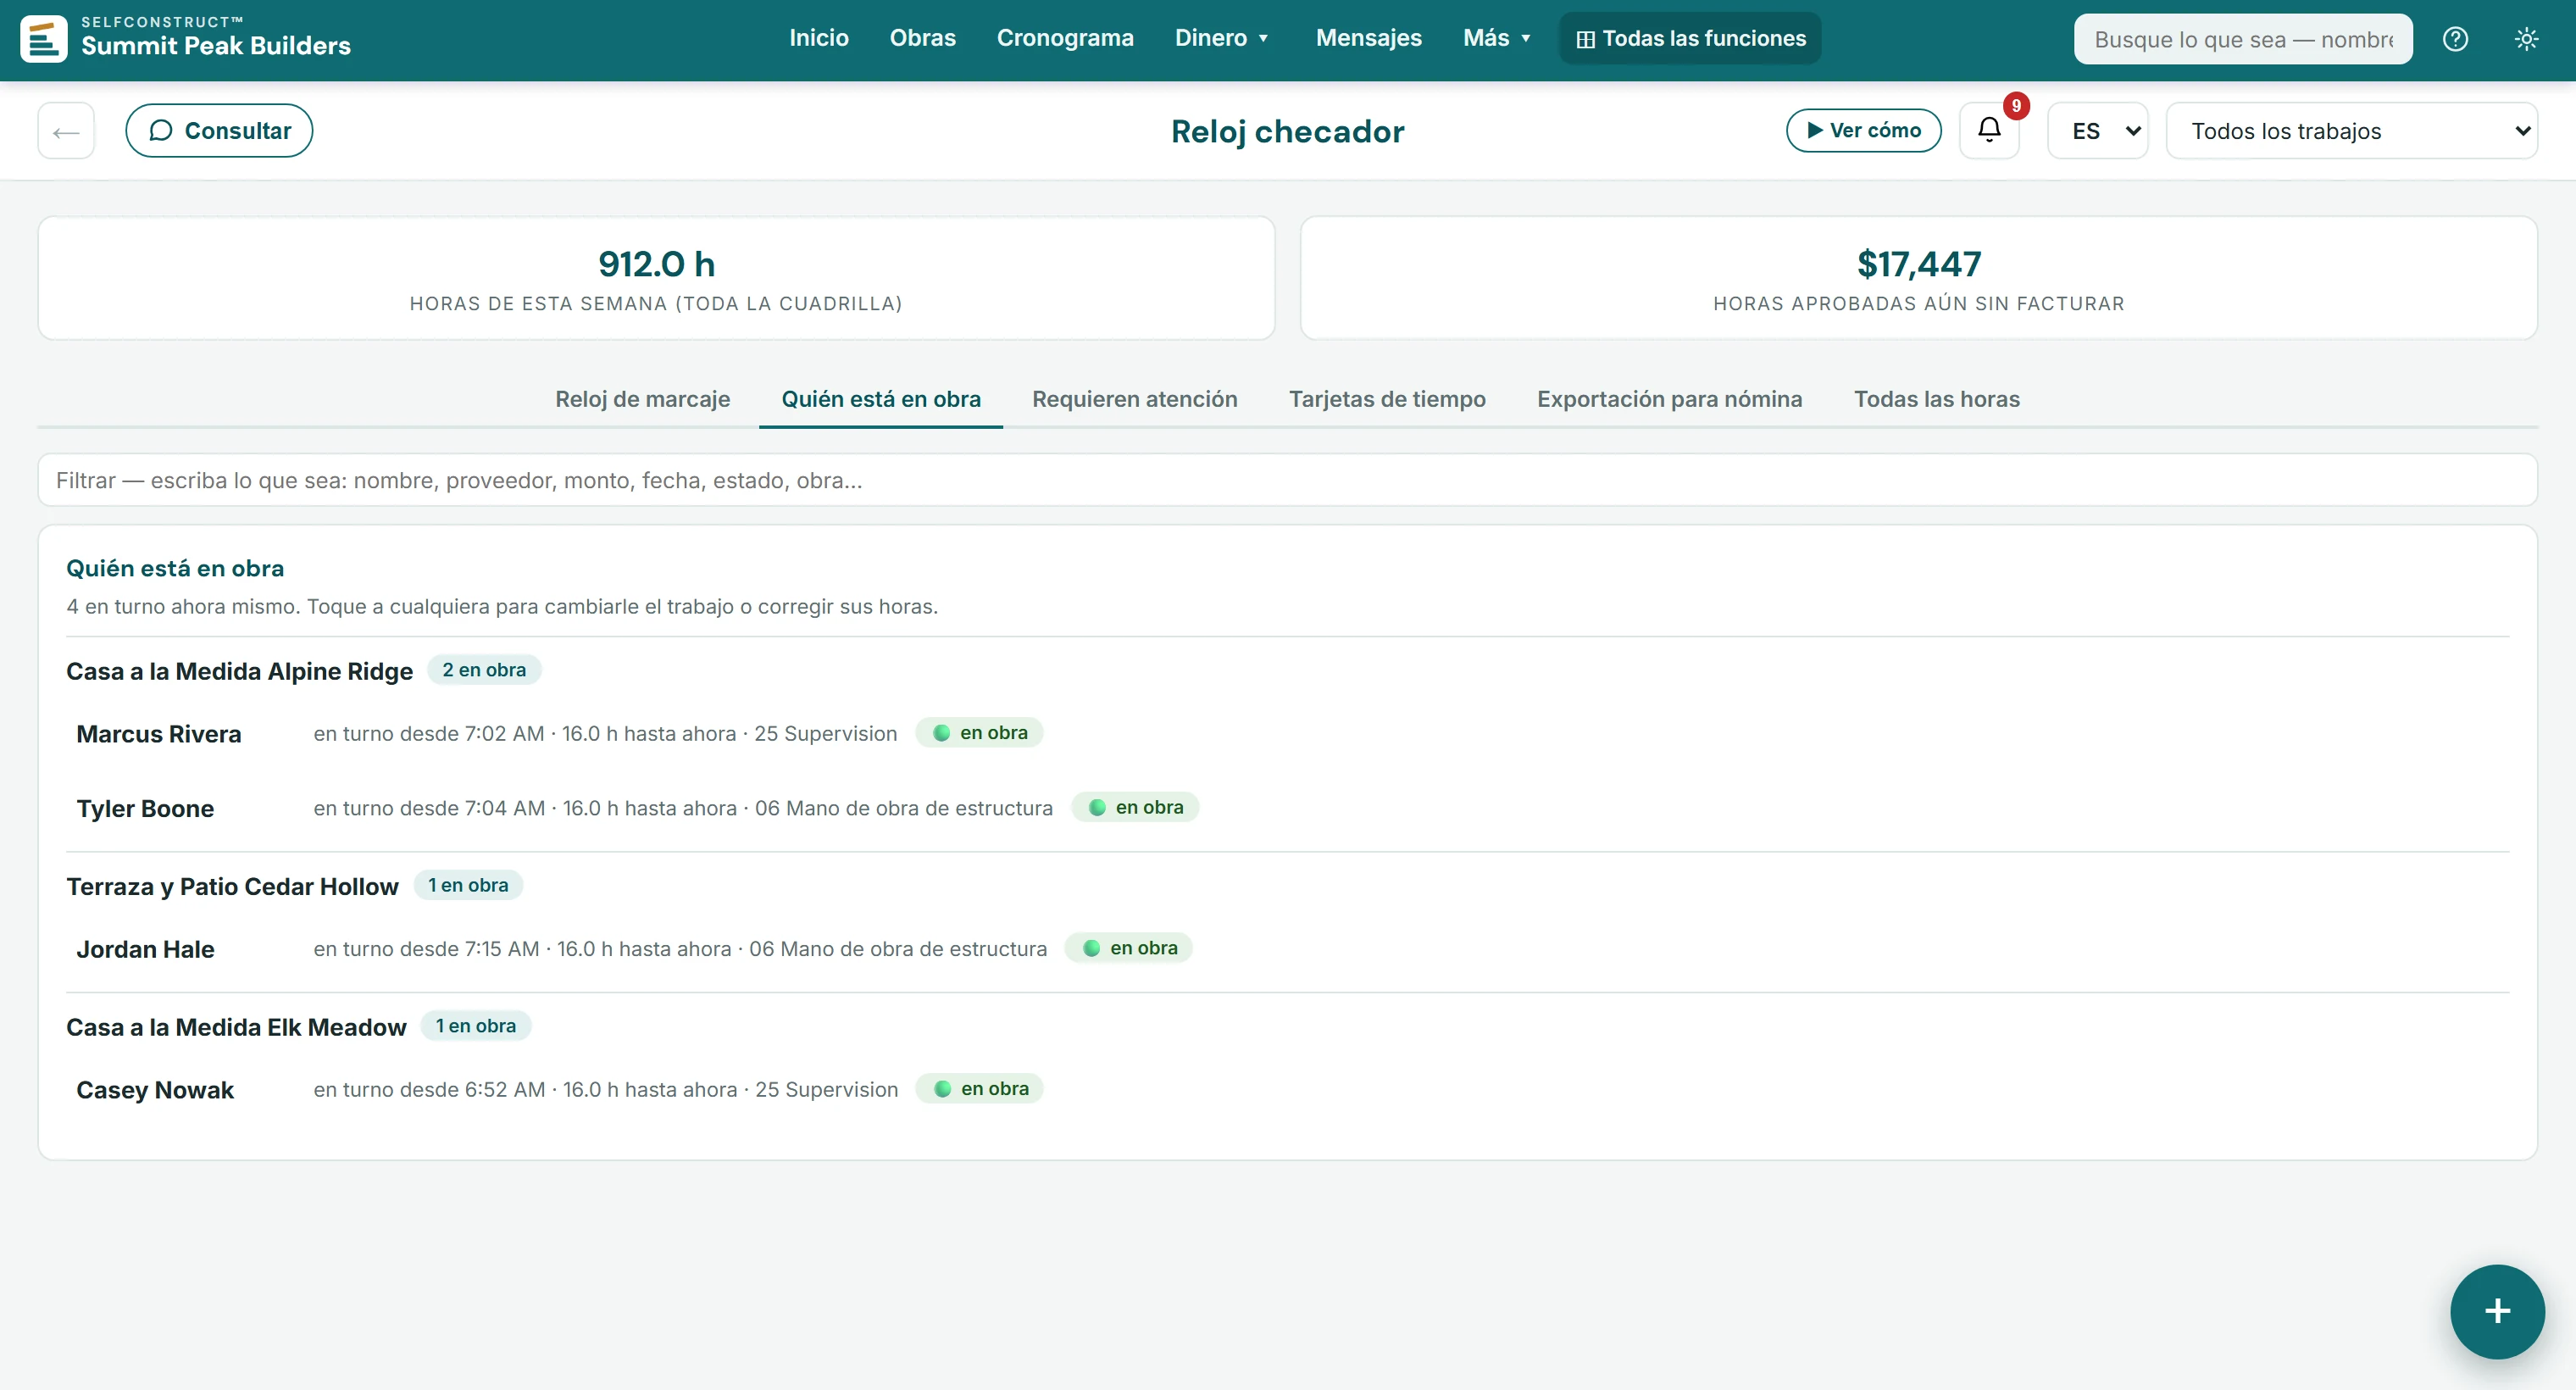This screenshot has width=2576, height=1390.
Task: Click the global search field
Action: point(2242,39)
